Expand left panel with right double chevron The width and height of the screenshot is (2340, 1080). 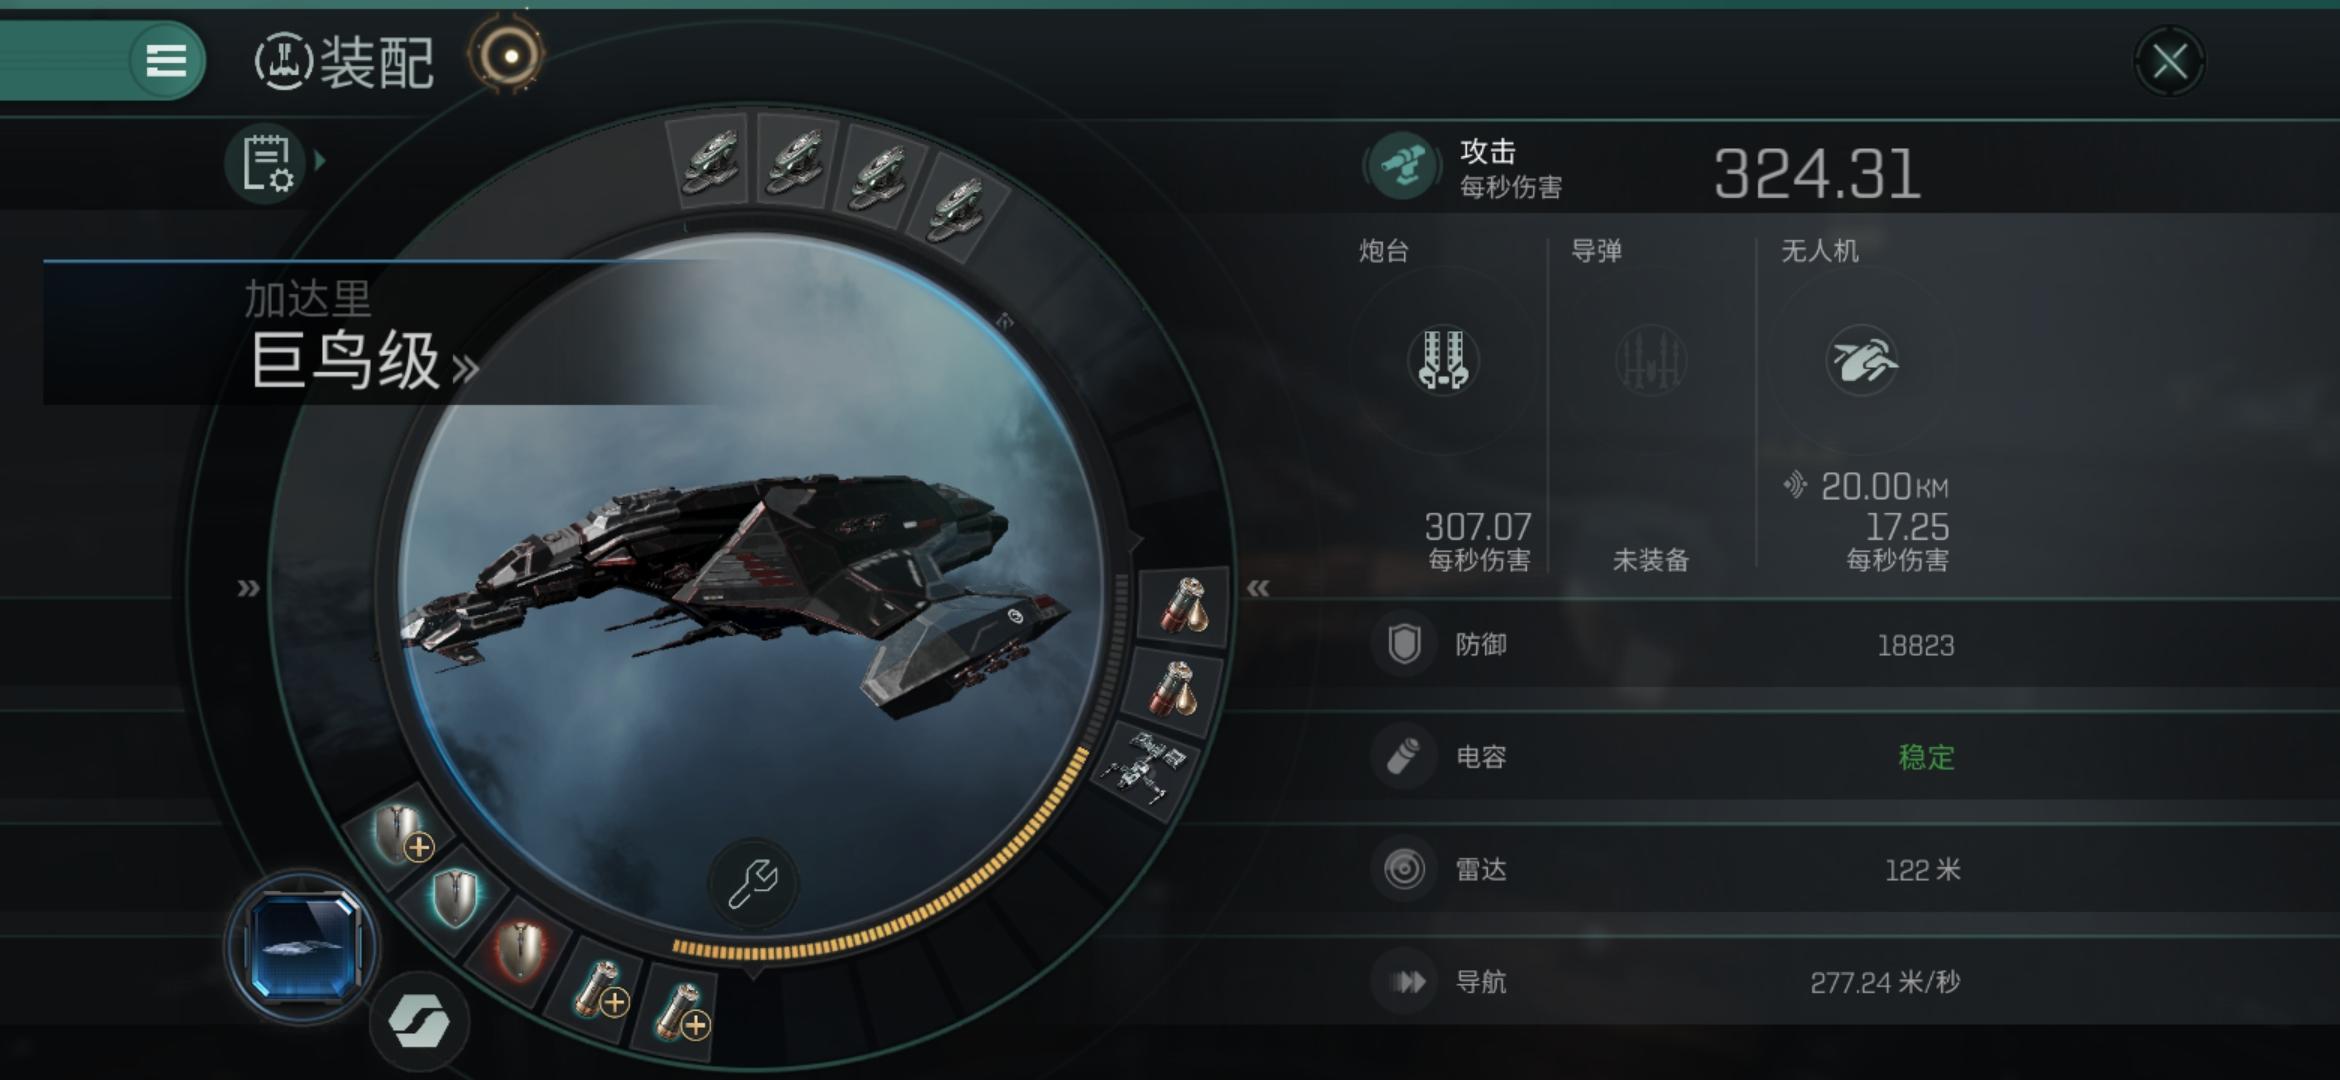click(x=248, y=588)
